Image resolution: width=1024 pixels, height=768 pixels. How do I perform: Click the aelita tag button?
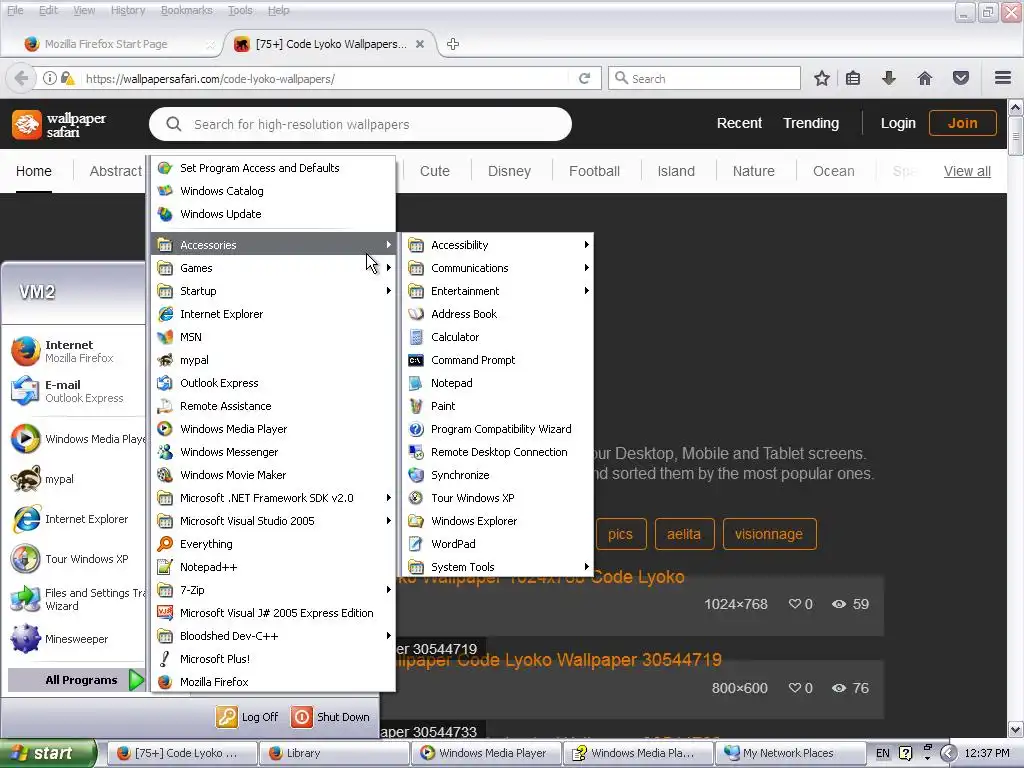[684, 534]
